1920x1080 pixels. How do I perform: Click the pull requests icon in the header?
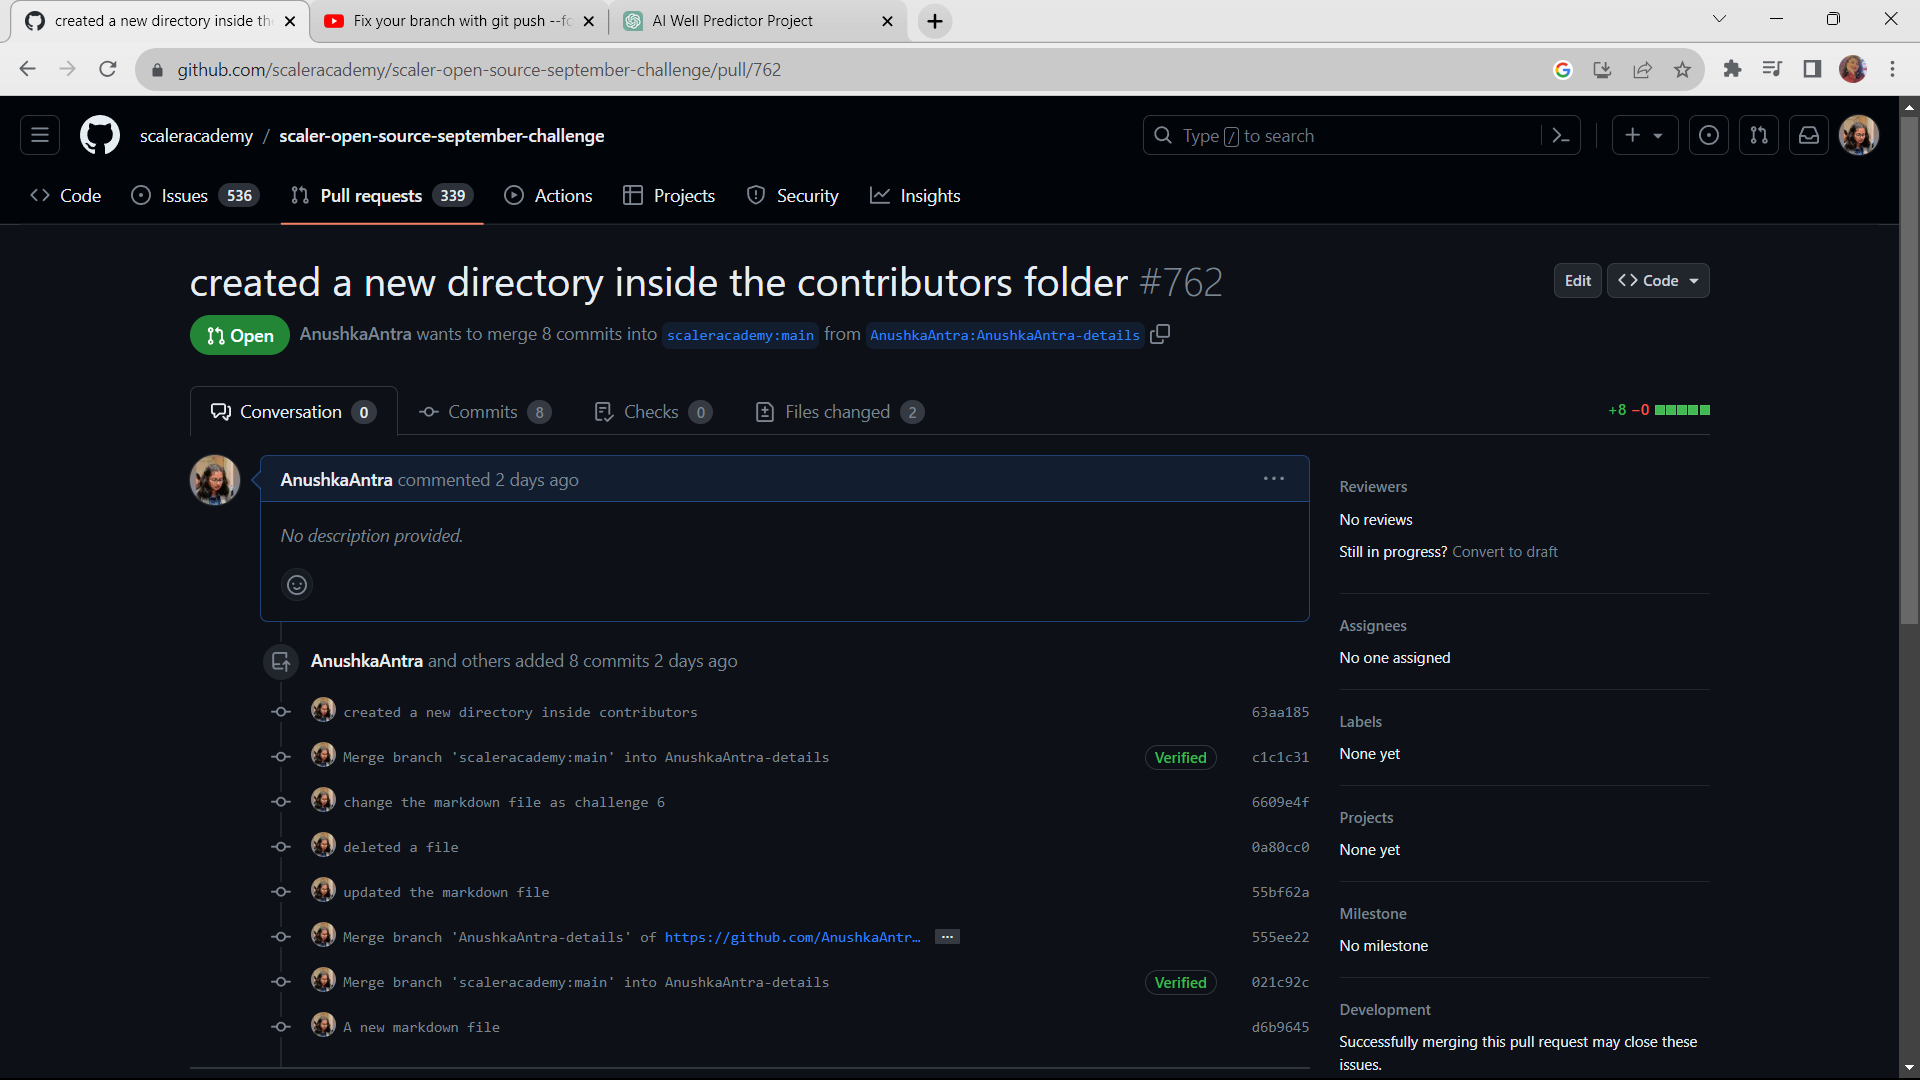(x=1758, y=135)
